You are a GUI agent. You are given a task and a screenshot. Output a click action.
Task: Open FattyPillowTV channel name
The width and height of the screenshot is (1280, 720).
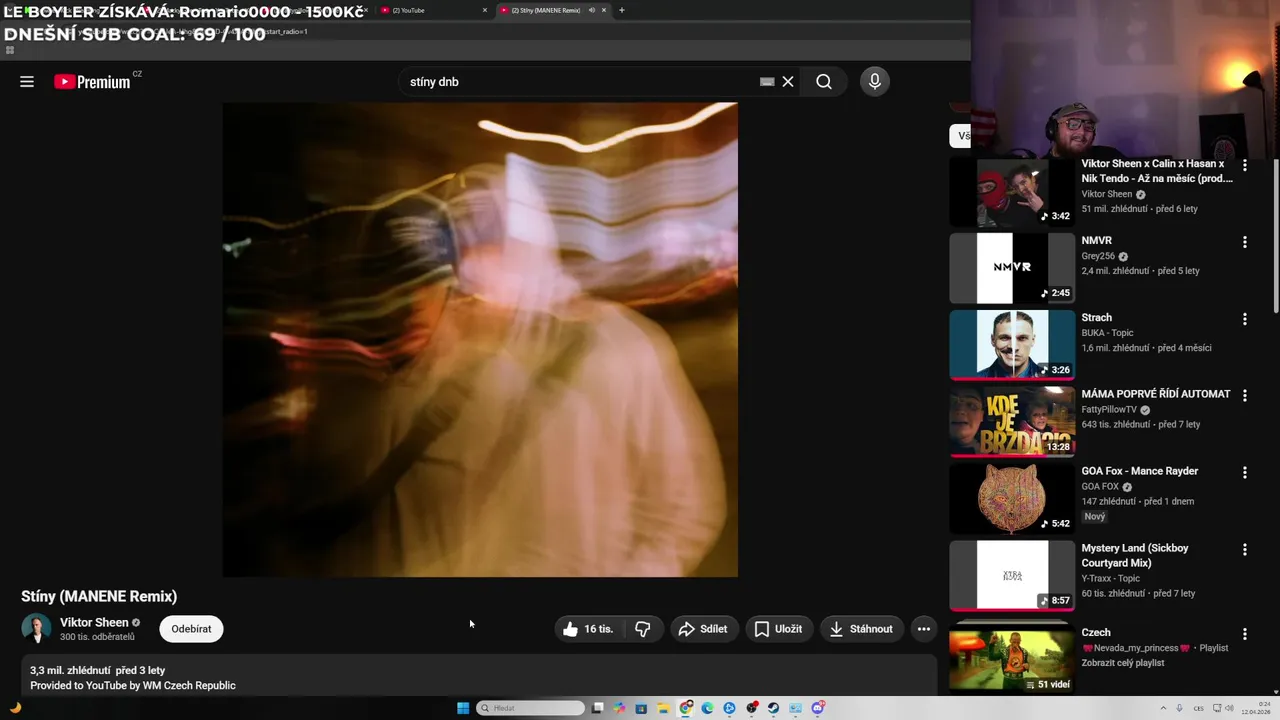[x=1109, y=410]
